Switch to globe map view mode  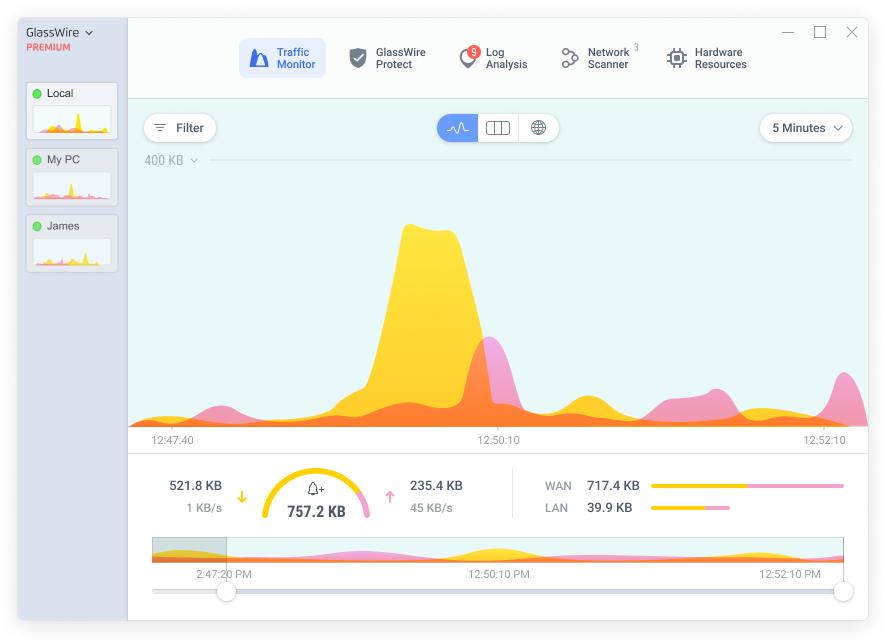(x=538, y=128)
